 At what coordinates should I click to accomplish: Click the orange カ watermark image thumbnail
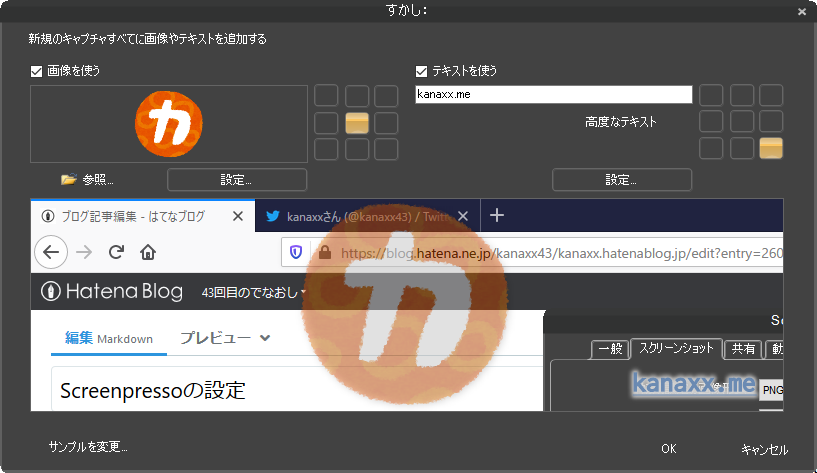[169, 124]
